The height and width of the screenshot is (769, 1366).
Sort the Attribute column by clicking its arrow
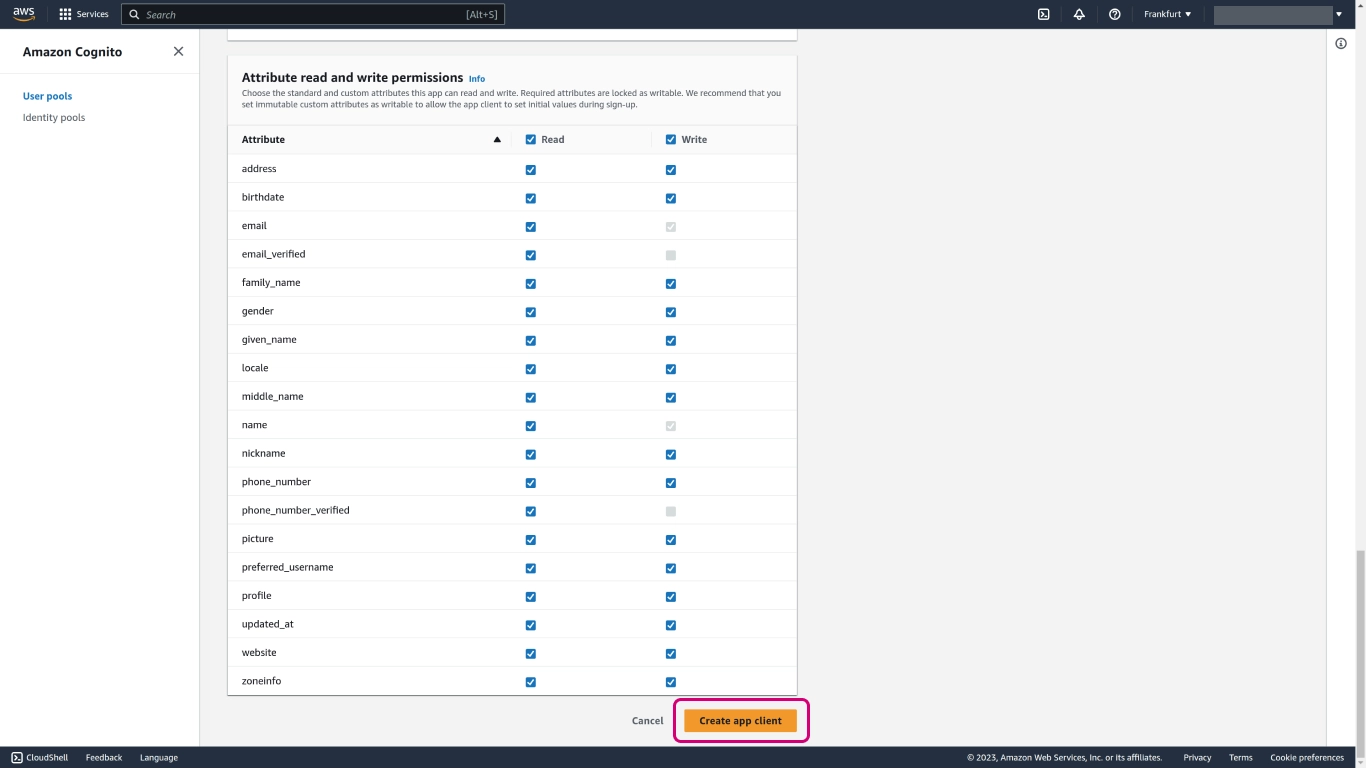[497, 140]
